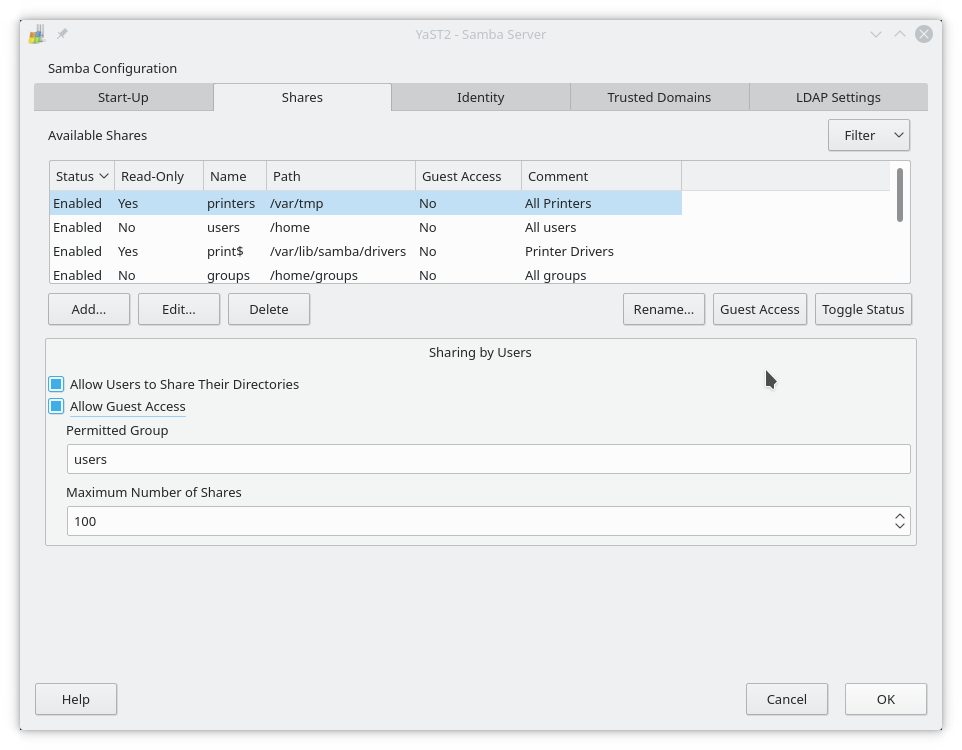The width and height of the screenshot is (962, 750).
Task: Sort shares by Status column header
Action: coord(82,176)
